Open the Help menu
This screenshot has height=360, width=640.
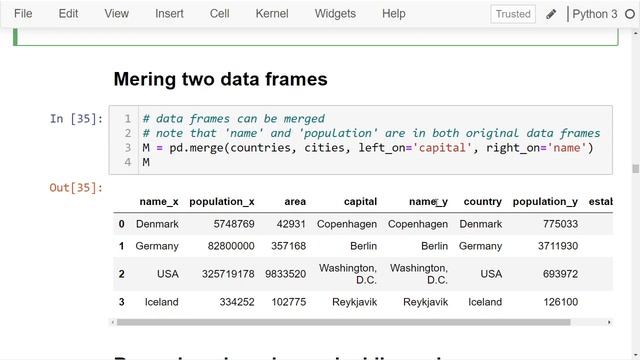(x=393, y=13)
